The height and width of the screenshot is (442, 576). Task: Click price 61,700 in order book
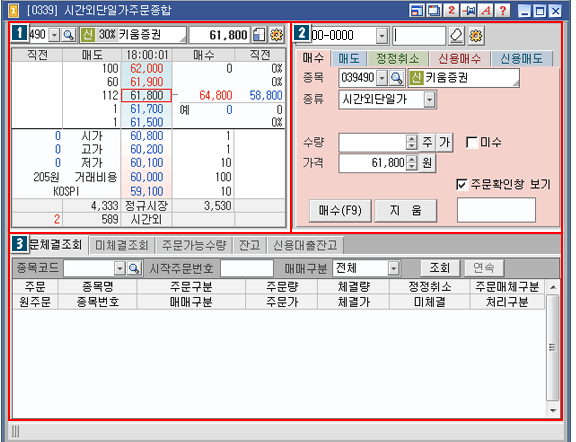pos(147,109)
